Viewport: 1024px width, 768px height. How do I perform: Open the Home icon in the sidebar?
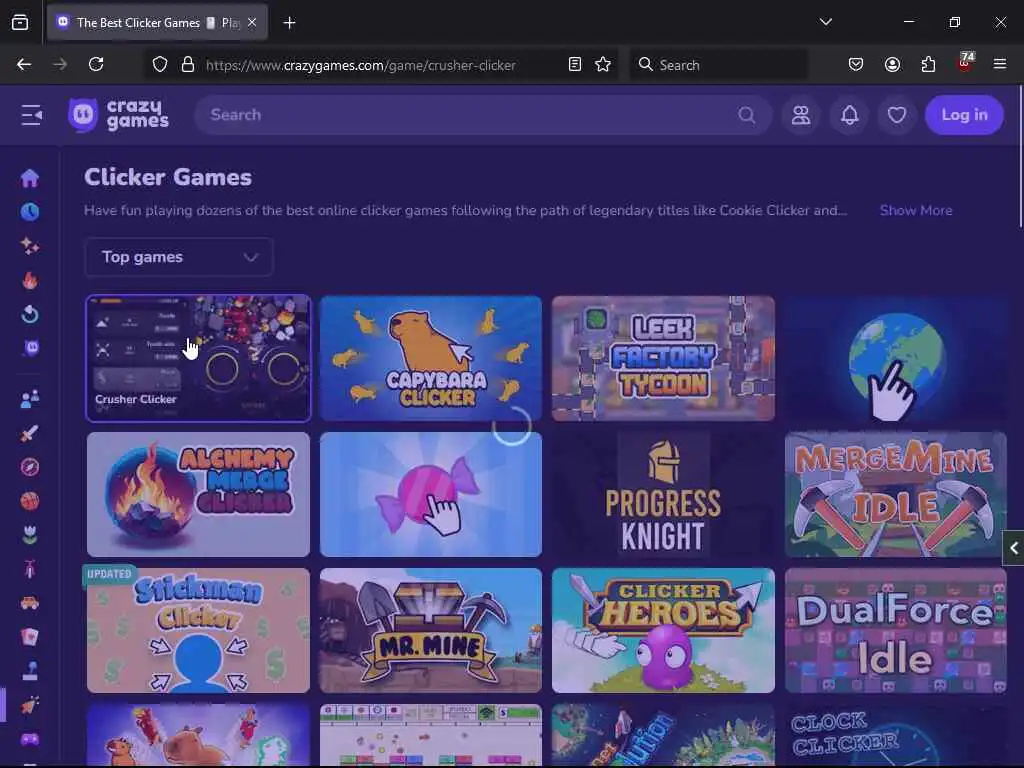coord(29,178)
